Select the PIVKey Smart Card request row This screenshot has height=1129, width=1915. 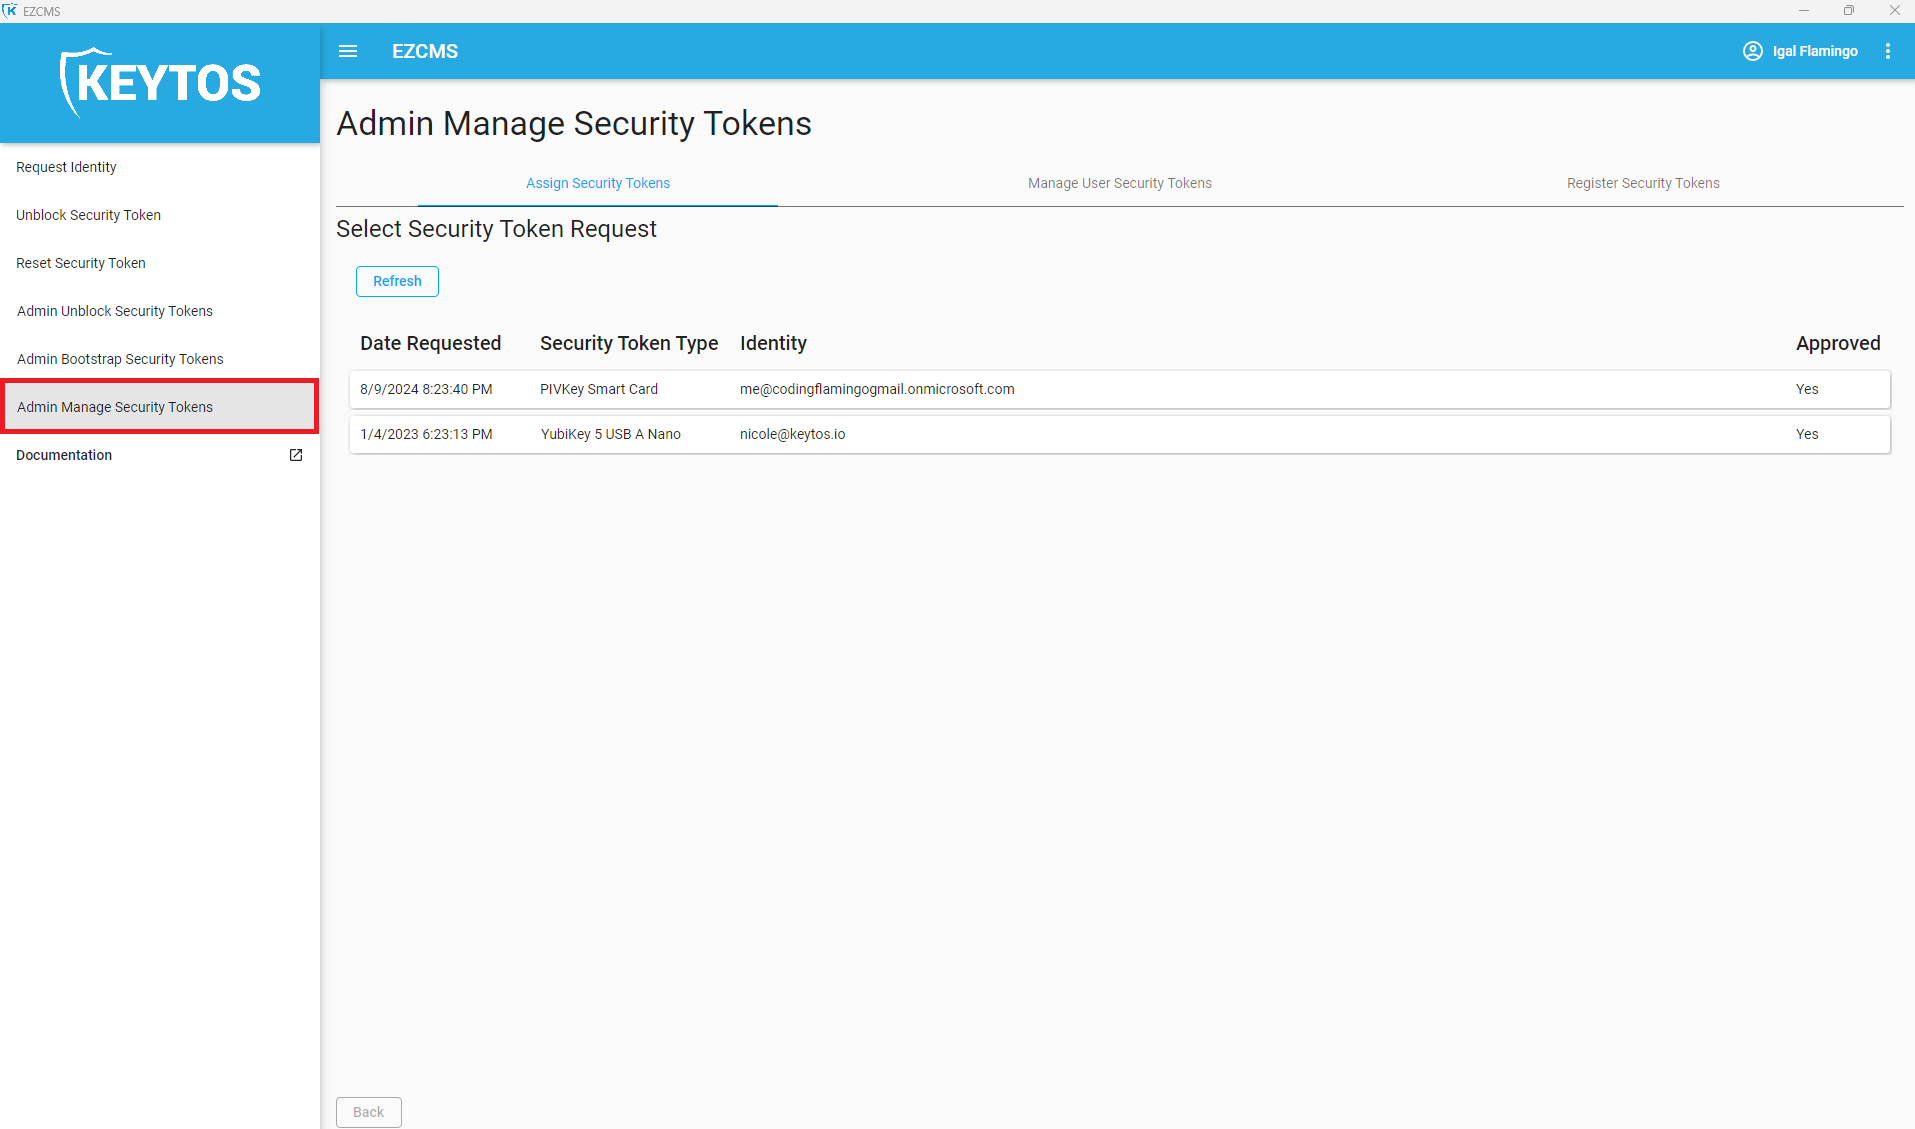[1119, 389]
